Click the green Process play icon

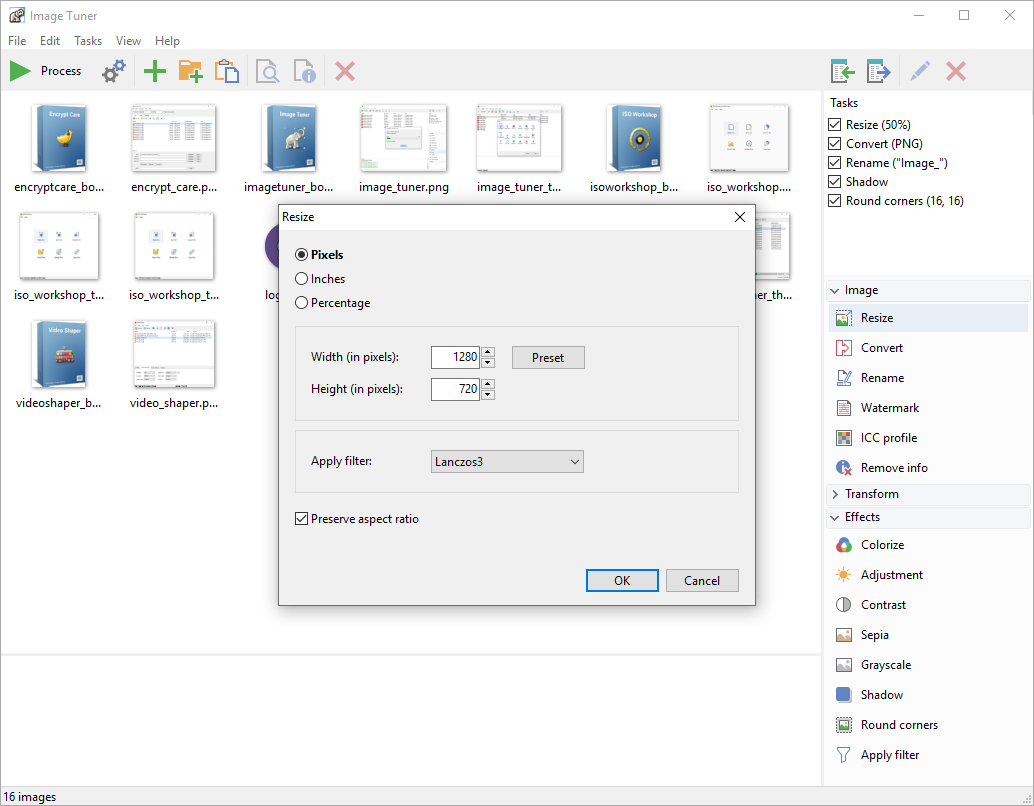point(20,71)
